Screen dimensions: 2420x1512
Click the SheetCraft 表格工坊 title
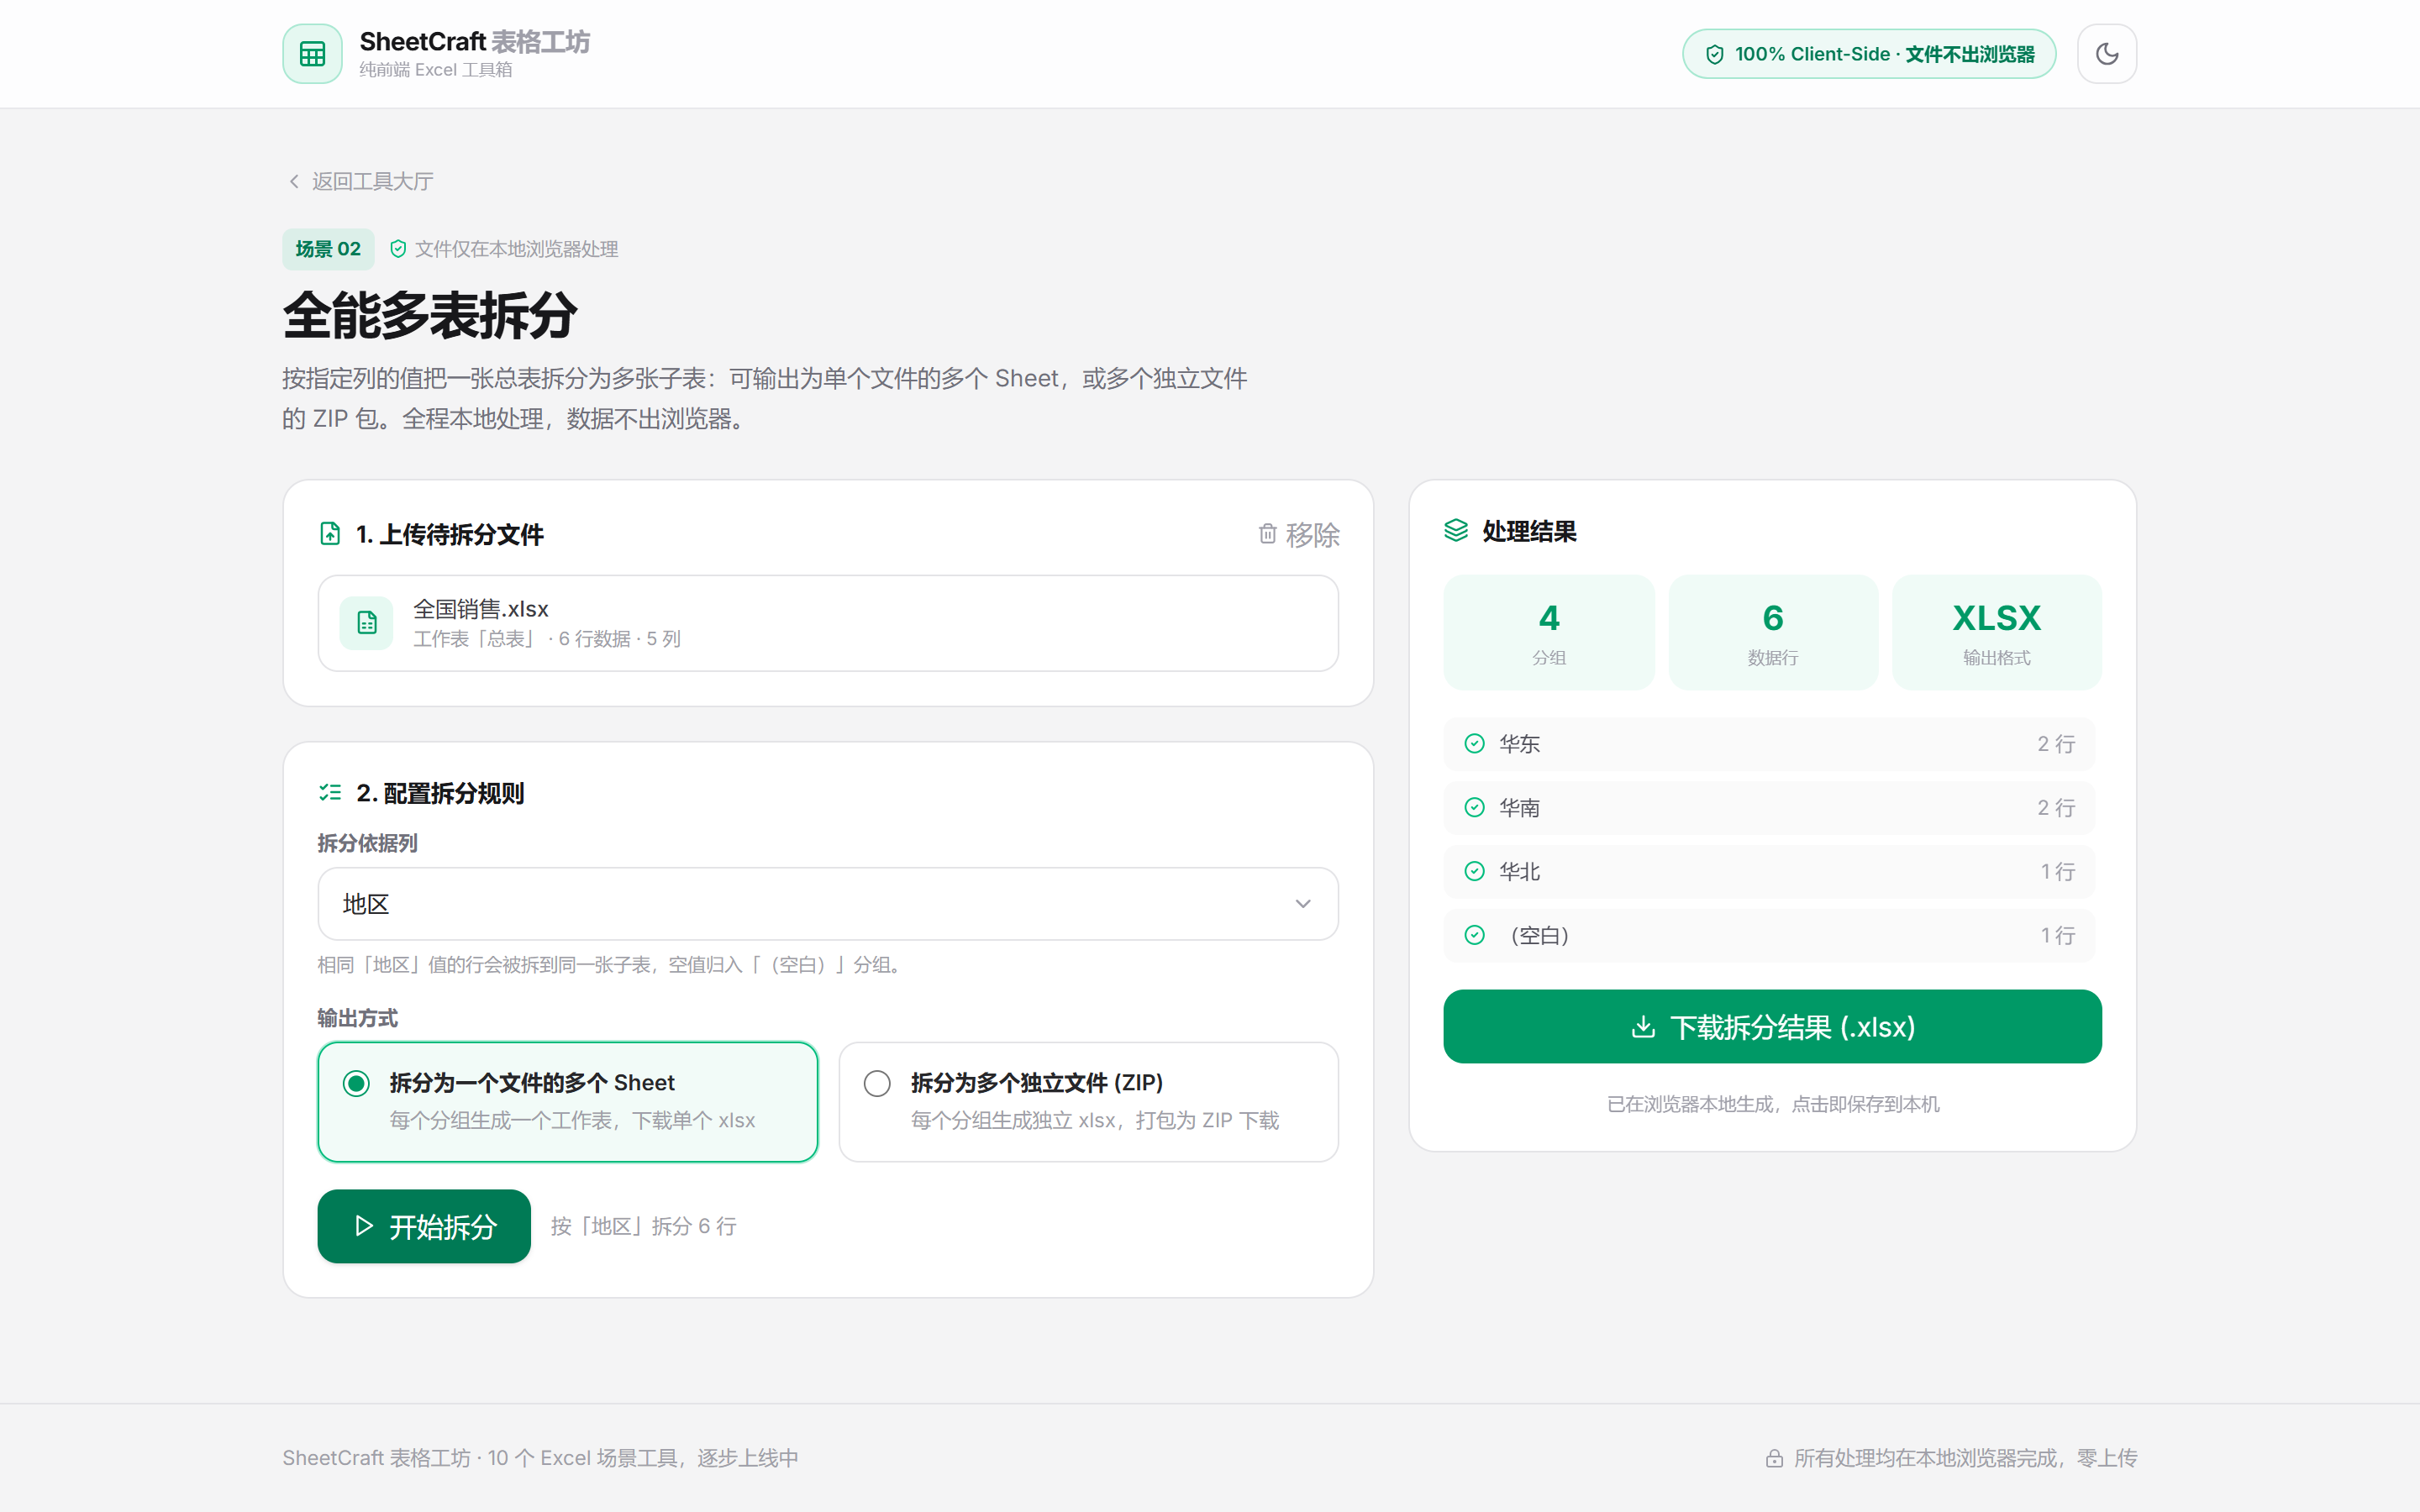tap(475, 41)
